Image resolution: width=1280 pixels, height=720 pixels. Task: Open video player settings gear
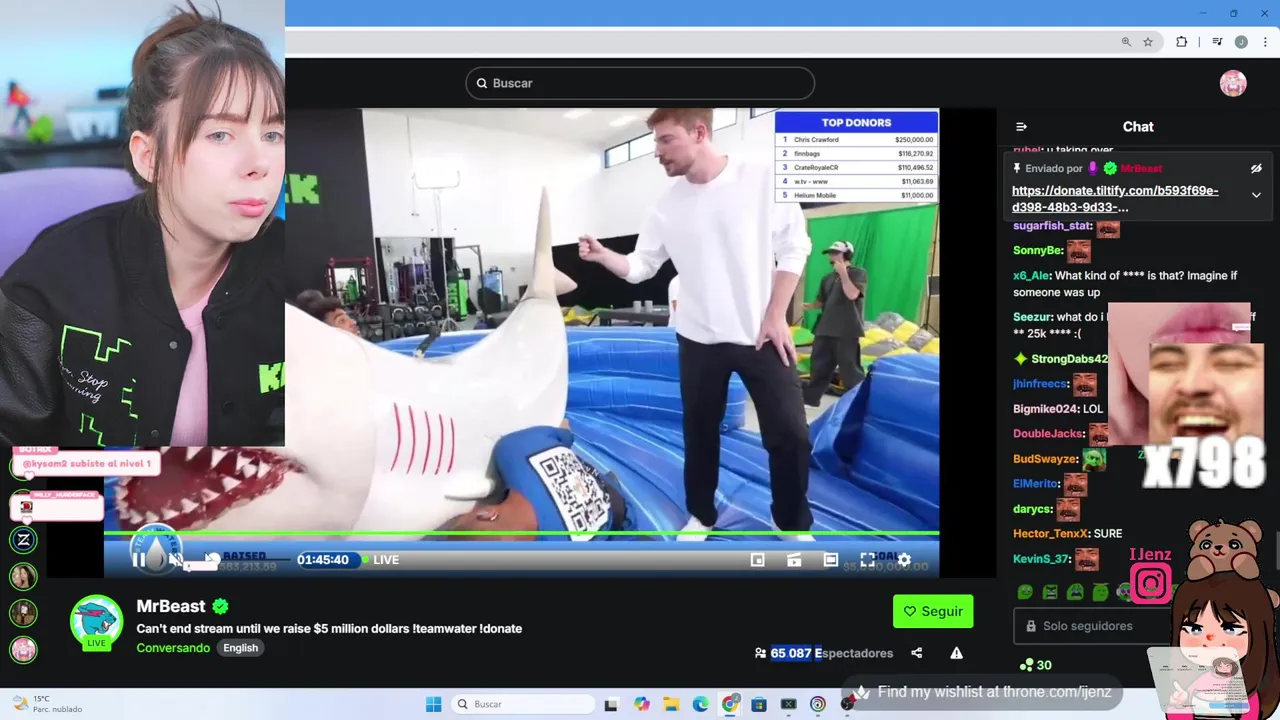tap(904, 560)
